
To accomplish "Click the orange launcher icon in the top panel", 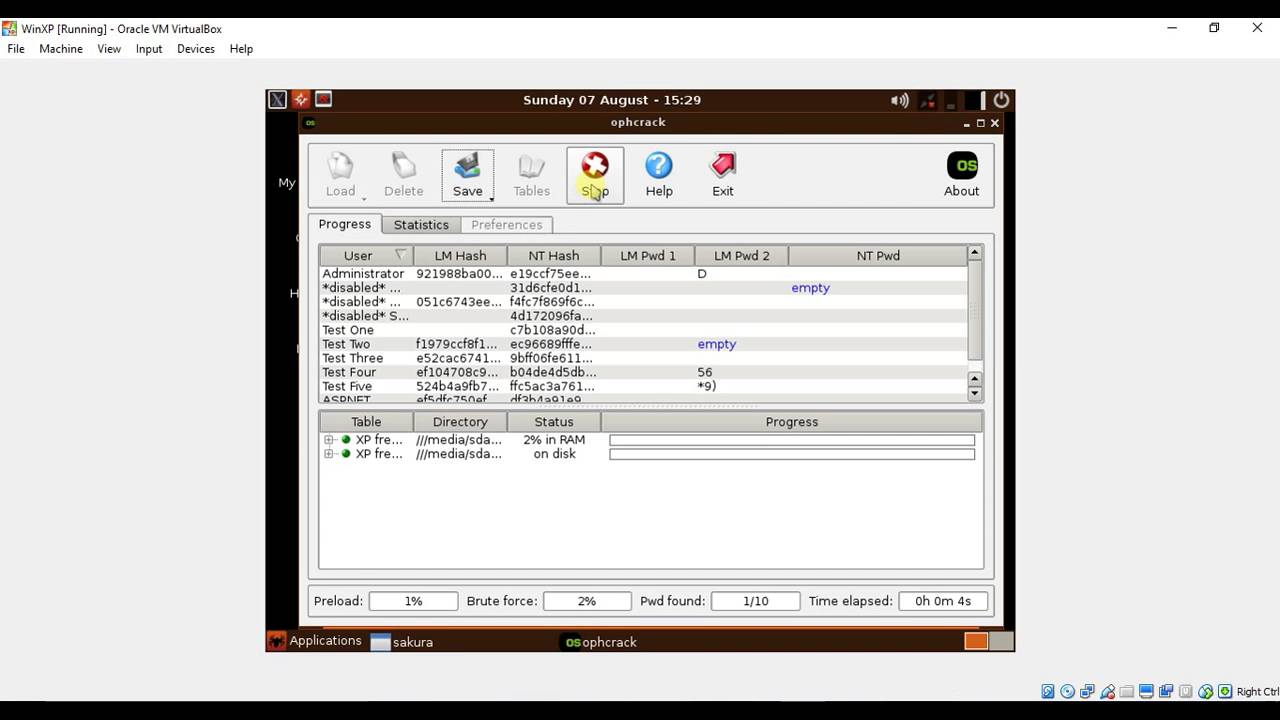I will click(300, 99).
